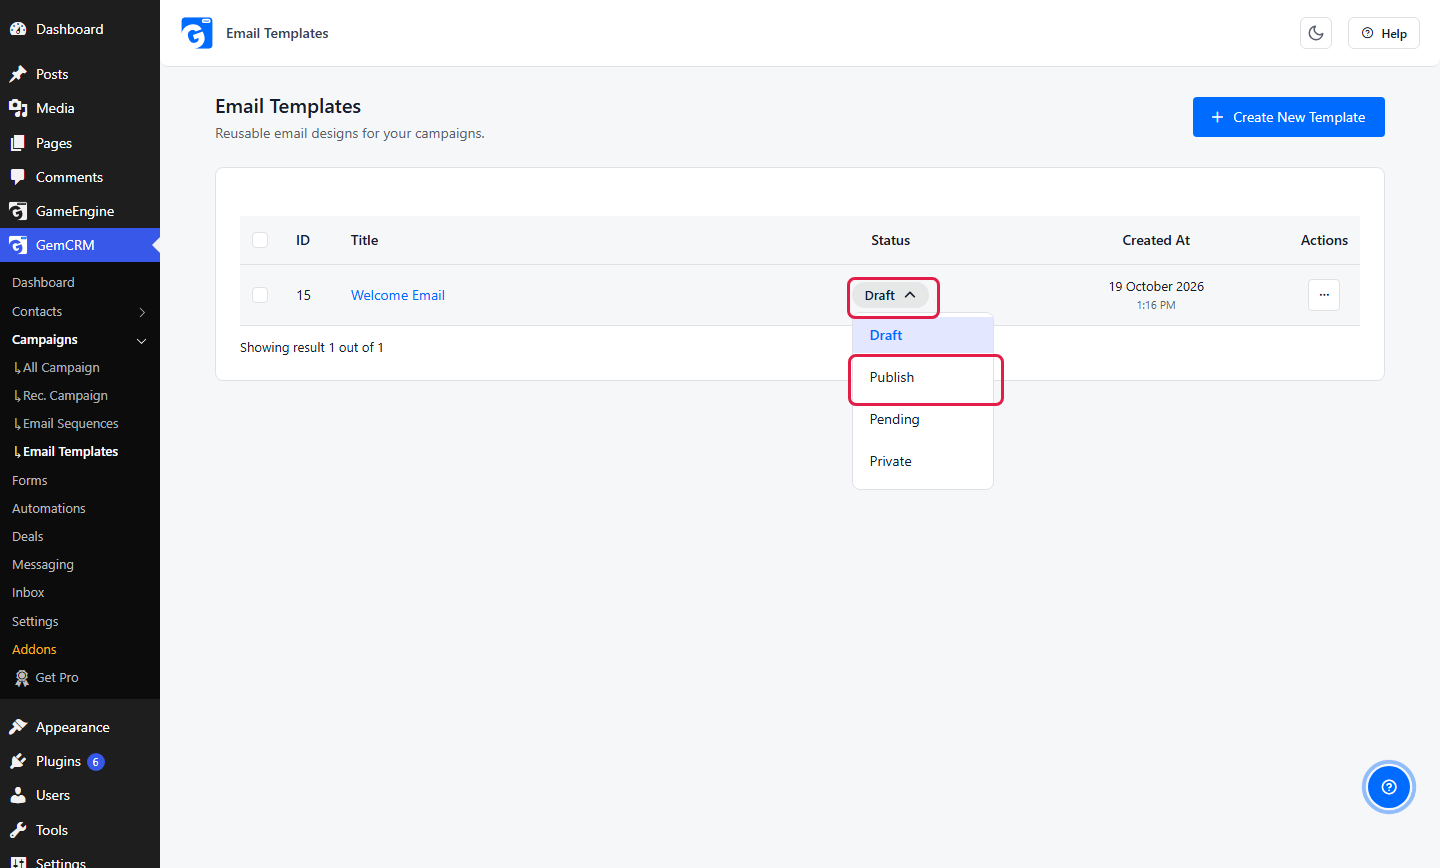Image resolution: width=1440 pixels, height=868 pixels.
Task: Open Forms in GemCRM menu
Action: click(30, 481)
